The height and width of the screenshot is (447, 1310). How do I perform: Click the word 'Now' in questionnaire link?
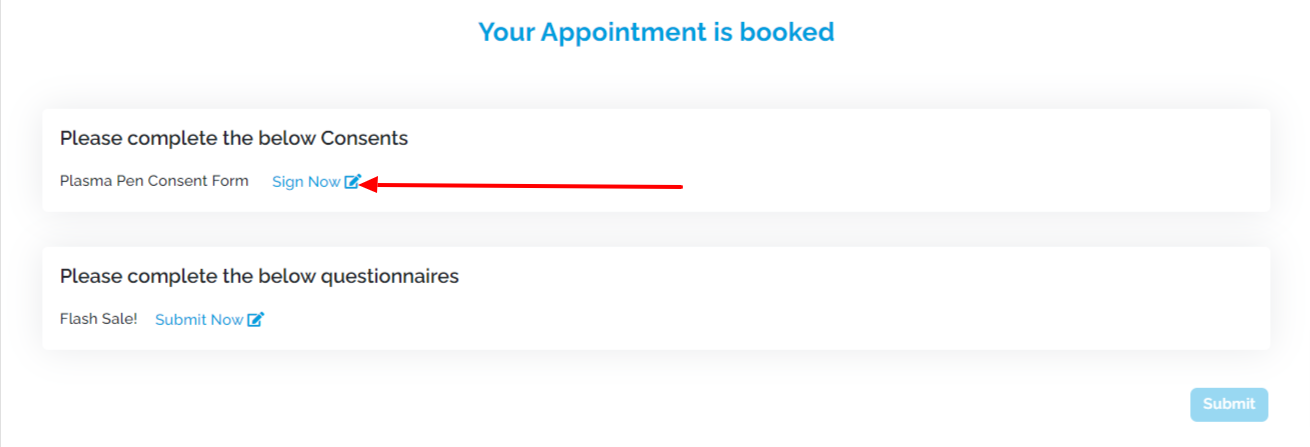(227, 320)
